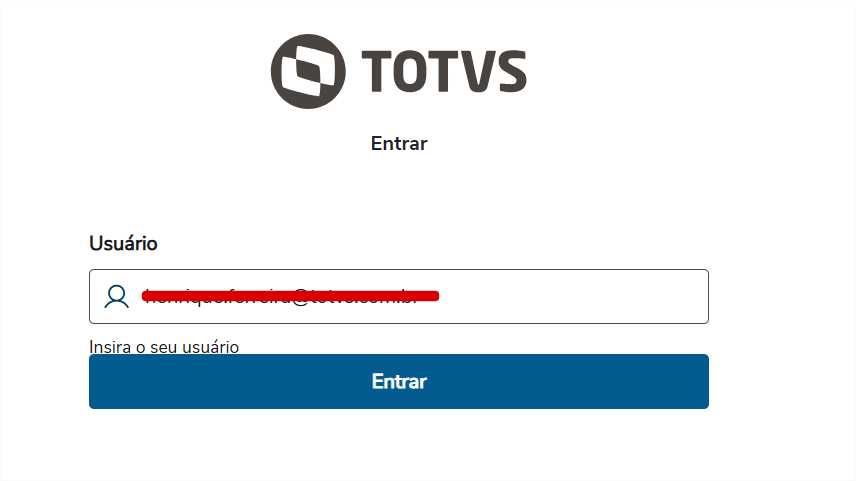Click the bold 'Usuário' heading text
The height and width of the screenshot is (481, 856).
123,243
